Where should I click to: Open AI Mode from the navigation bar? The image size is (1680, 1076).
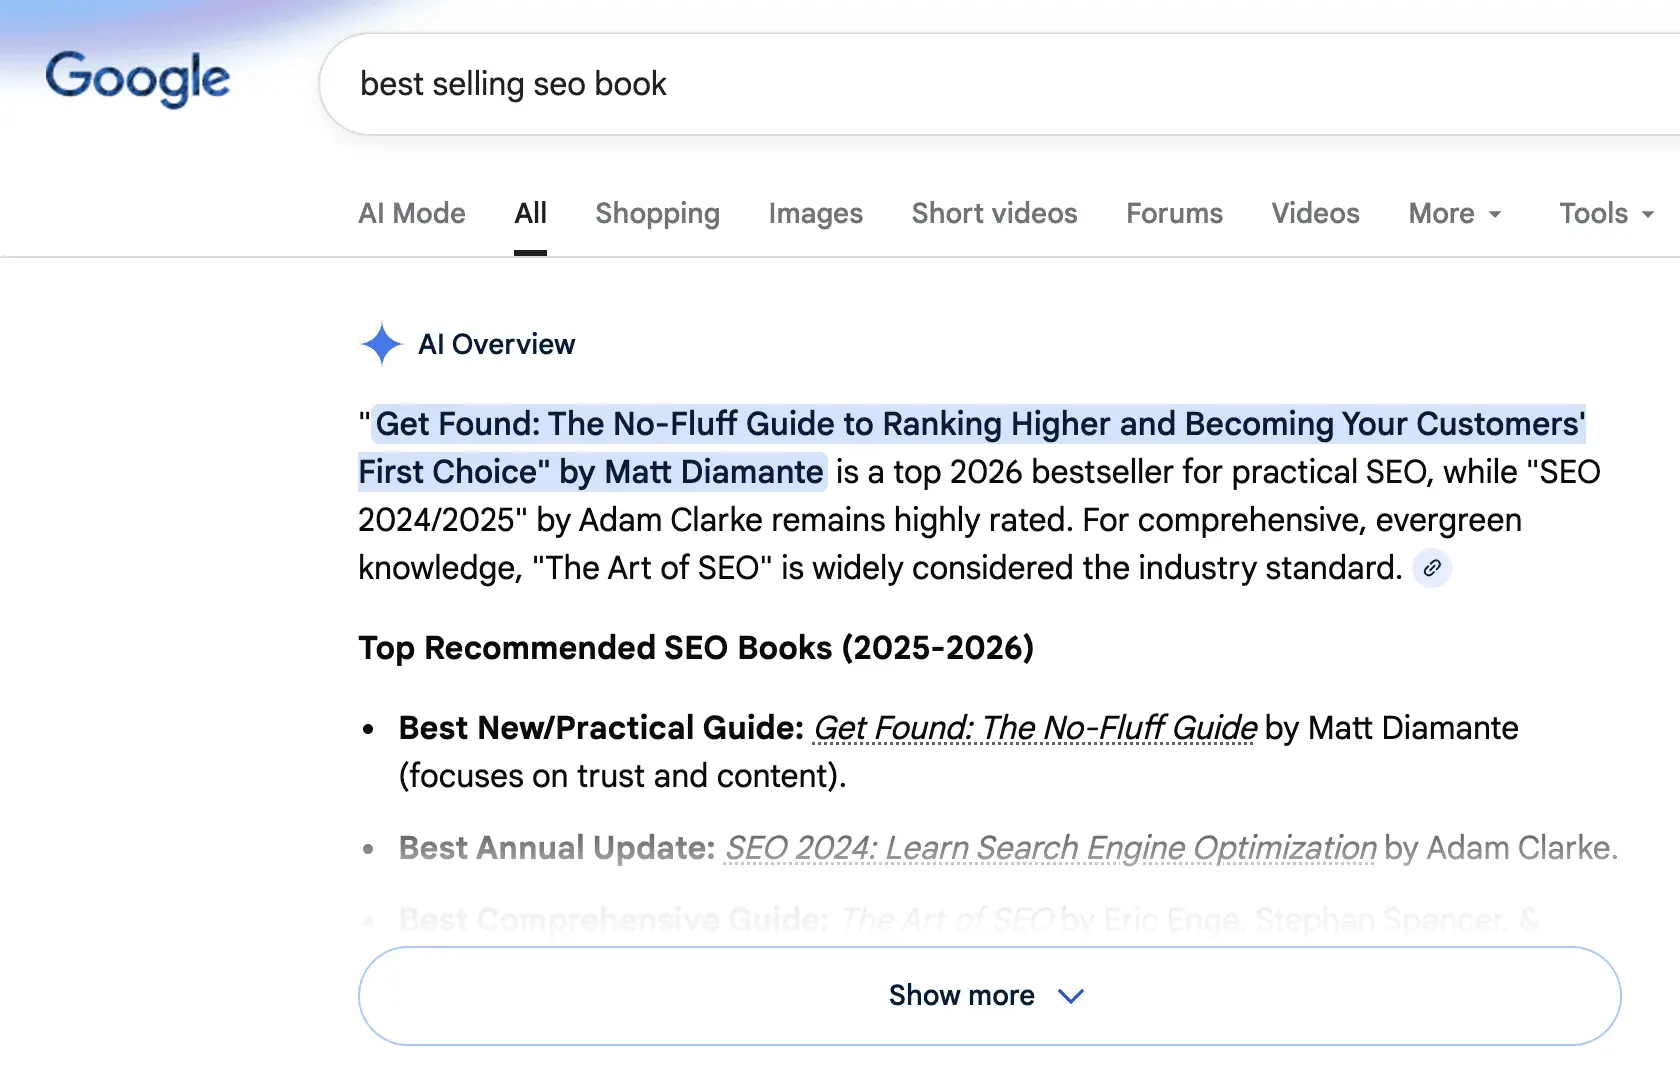[411, 213]
